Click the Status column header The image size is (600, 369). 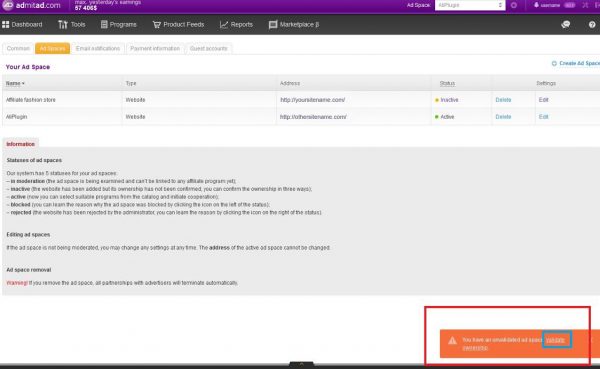coord(447,83)
